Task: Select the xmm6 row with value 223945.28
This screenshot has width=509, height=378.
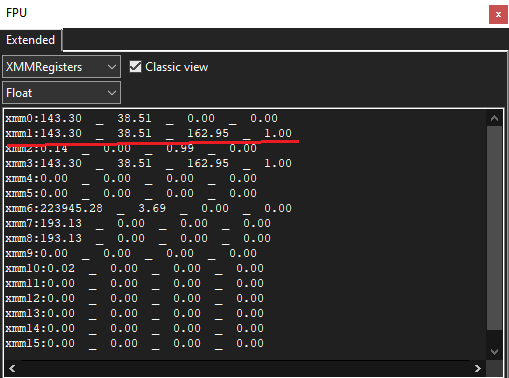Action: (149, 208)
